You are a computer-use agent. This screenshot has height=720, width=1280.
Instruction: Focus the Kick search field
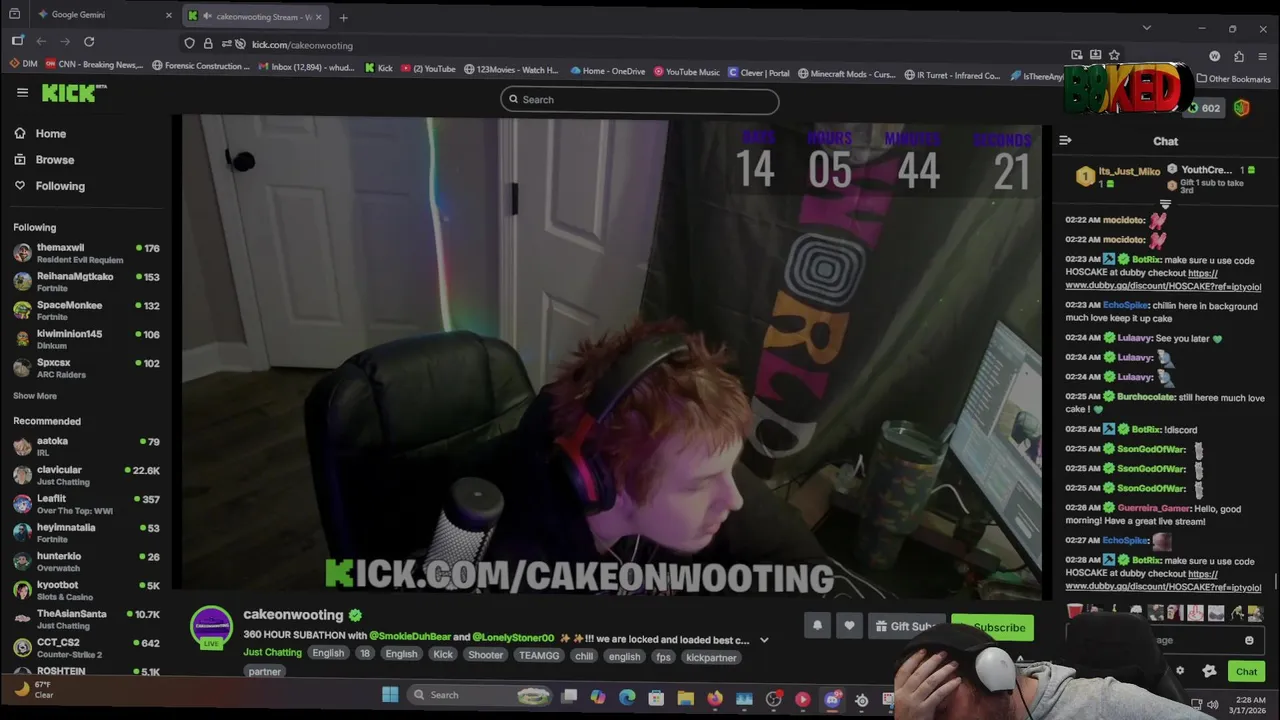[640, 100]
